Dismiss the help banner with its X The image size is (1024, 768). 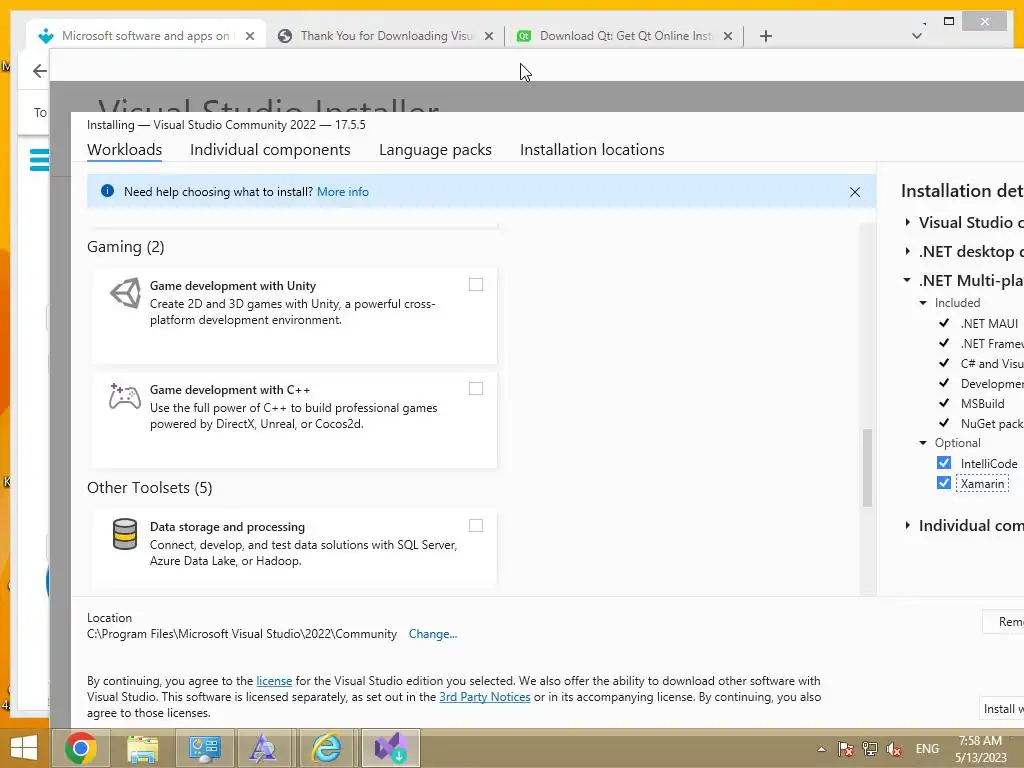tap(854, 192)
